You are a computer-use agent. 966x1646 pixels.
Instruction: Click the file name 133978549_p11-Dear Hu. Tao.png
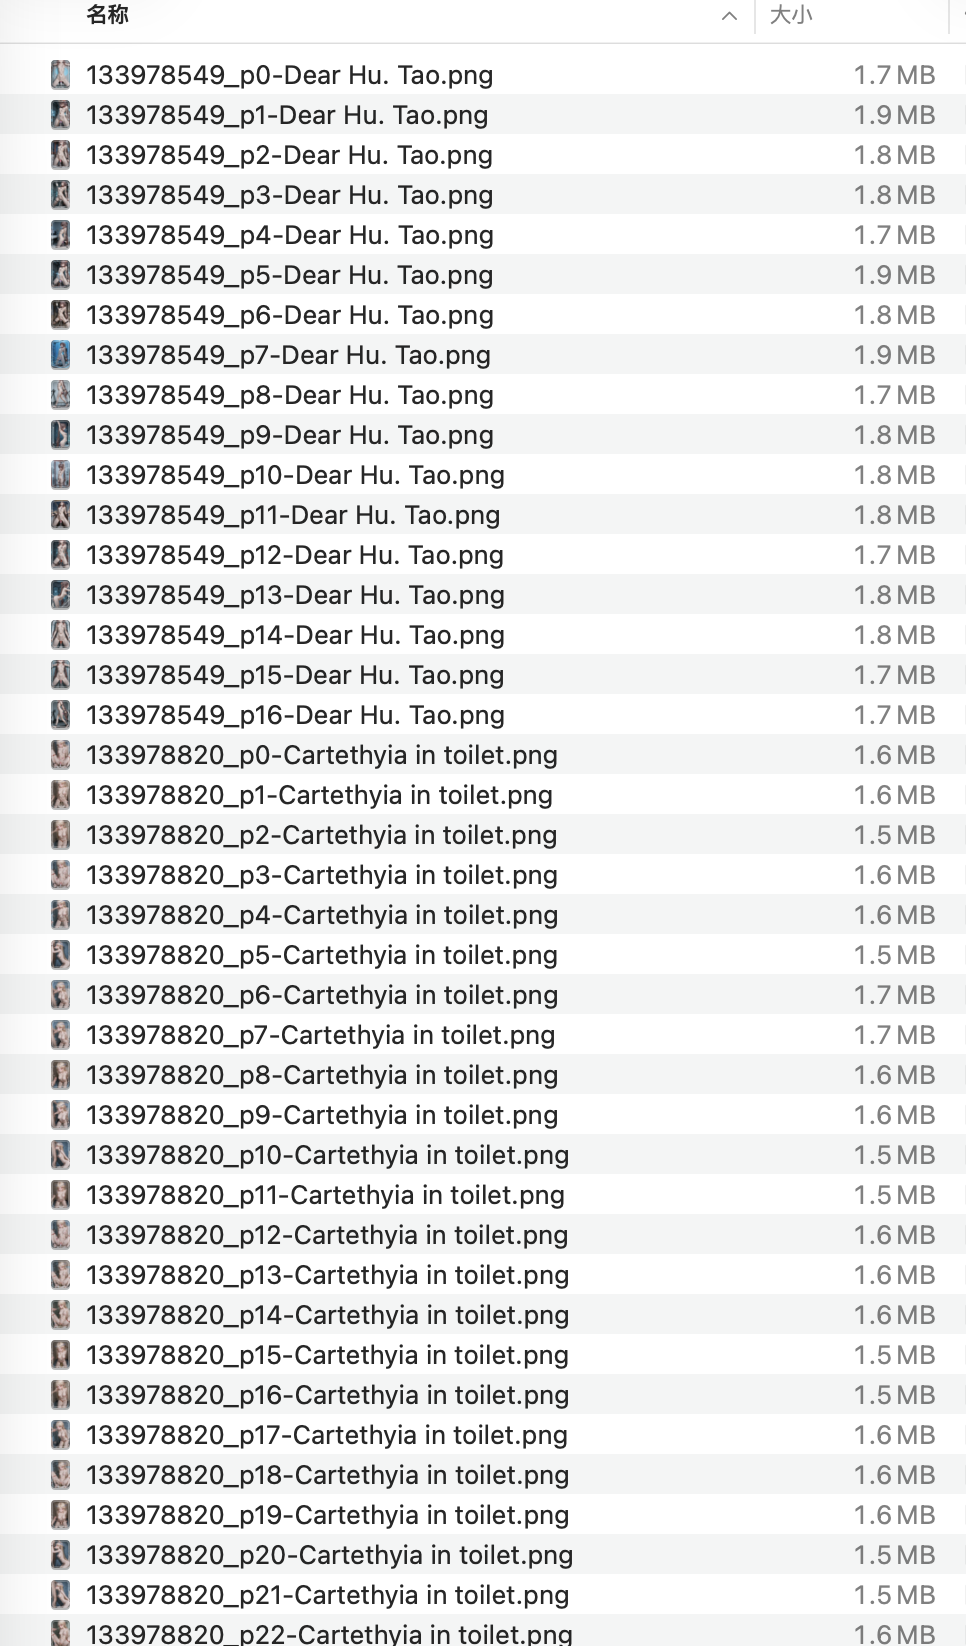pos(293,515)
